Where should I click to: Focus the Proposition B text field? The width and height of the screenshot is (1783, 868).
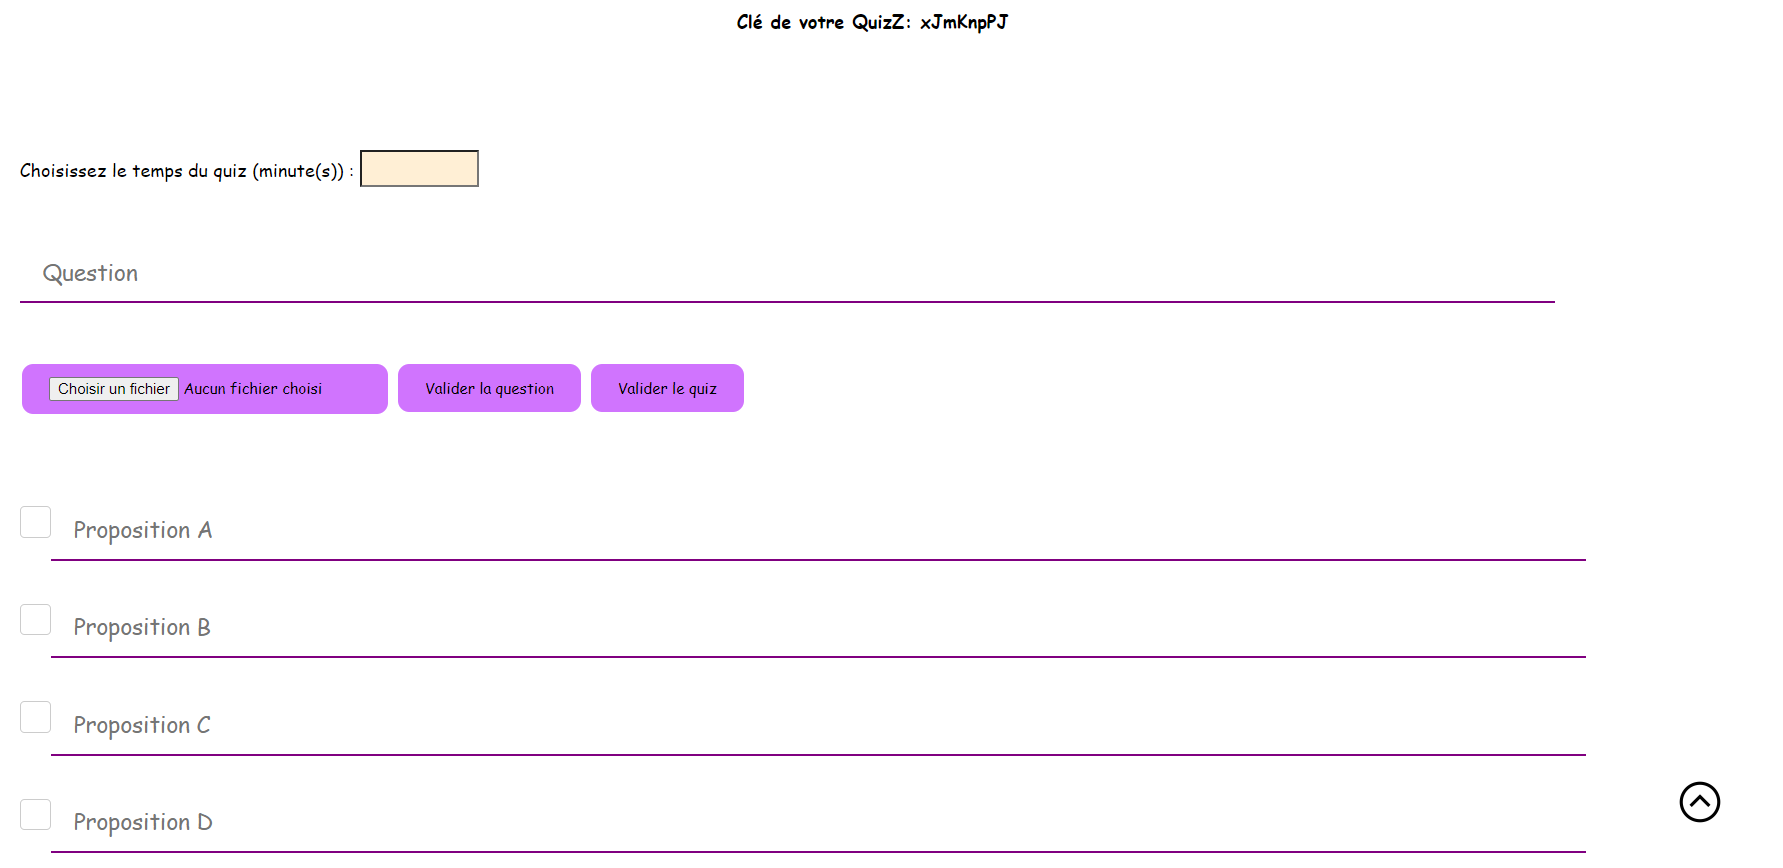coord(817,628)
